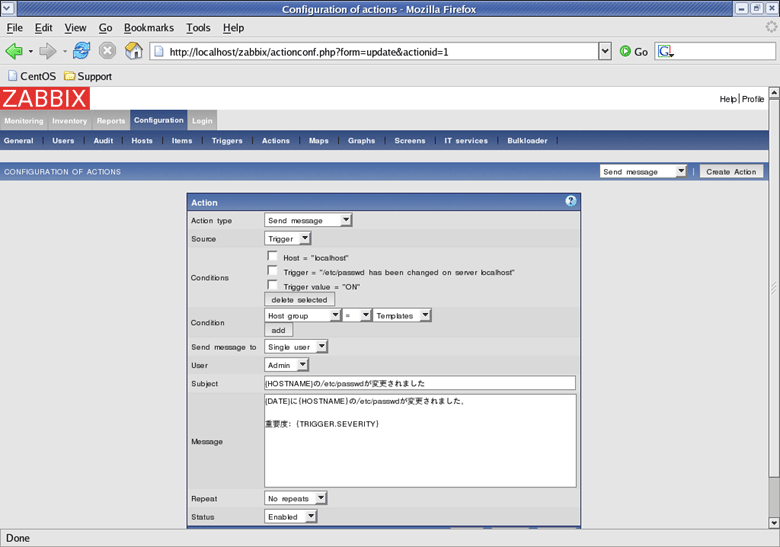Click into the Subject text field
The image size is (780, 547).
click(420, 383)
